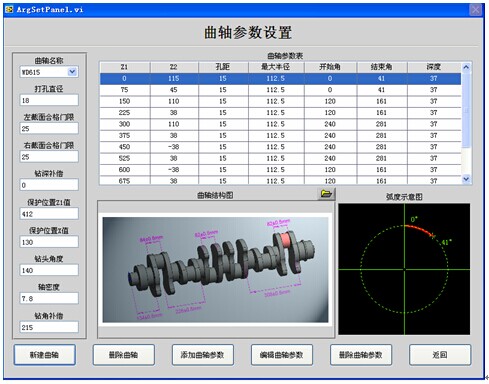Open the crankshaft image folder icon

326,194
